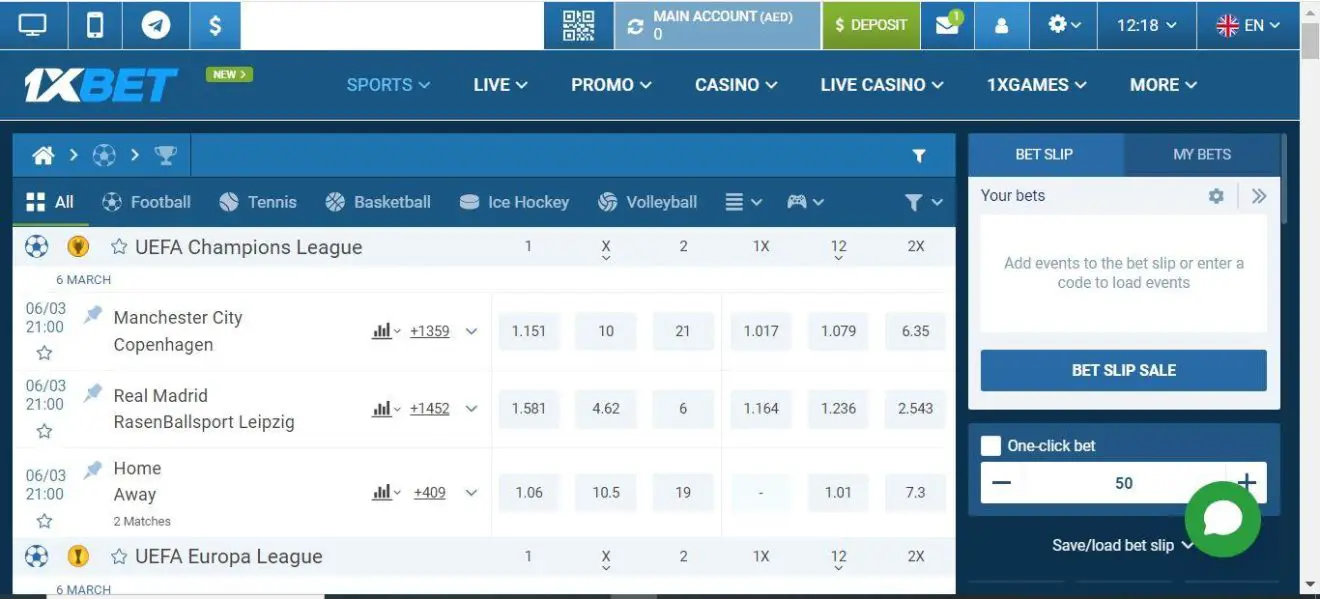Switch to the MY BETS tab

[x=1201, y=154]
